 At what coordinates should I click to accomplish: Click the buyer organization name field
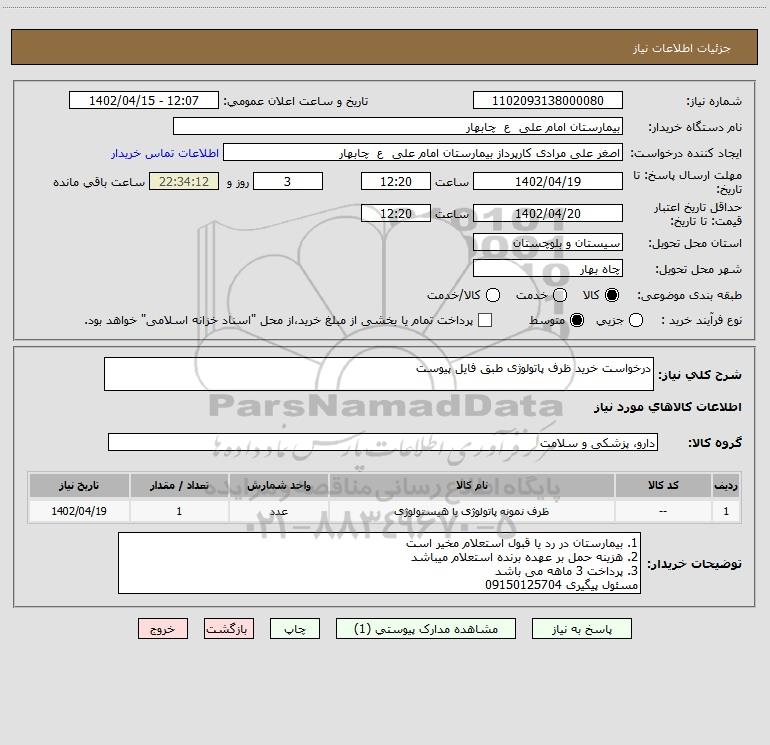point(398,126)
